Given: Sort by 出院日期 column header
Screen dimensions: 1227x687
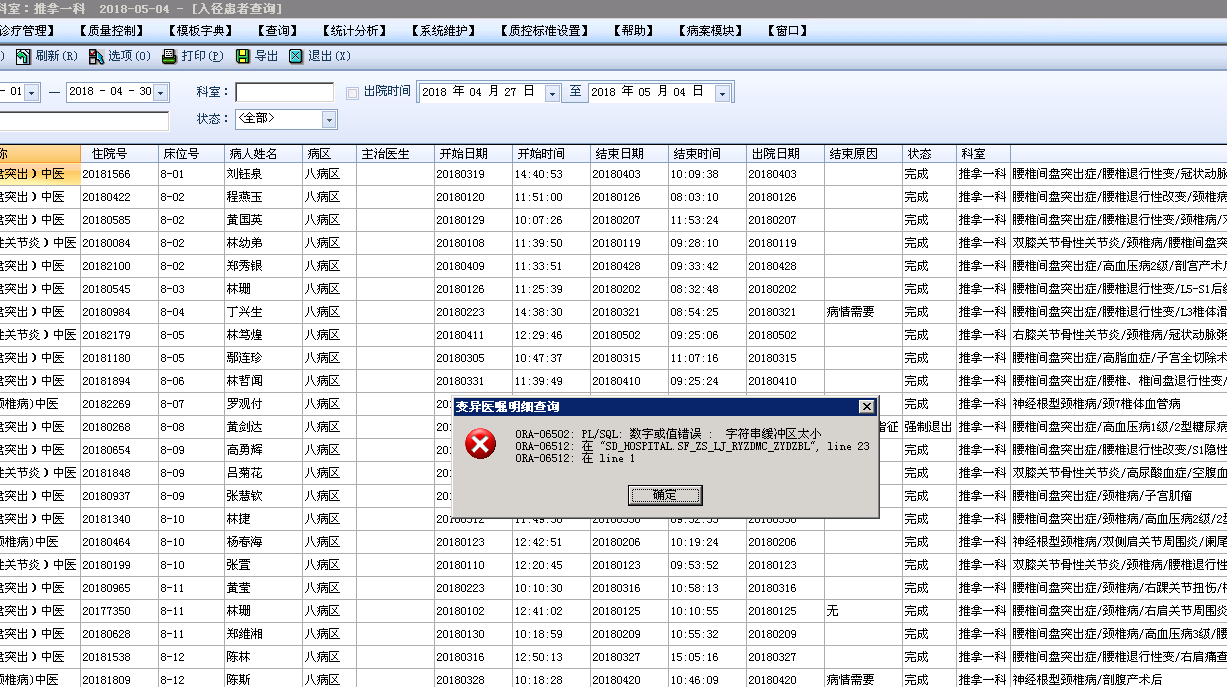Looking at the screenshot, I should (x=785, y=154).
